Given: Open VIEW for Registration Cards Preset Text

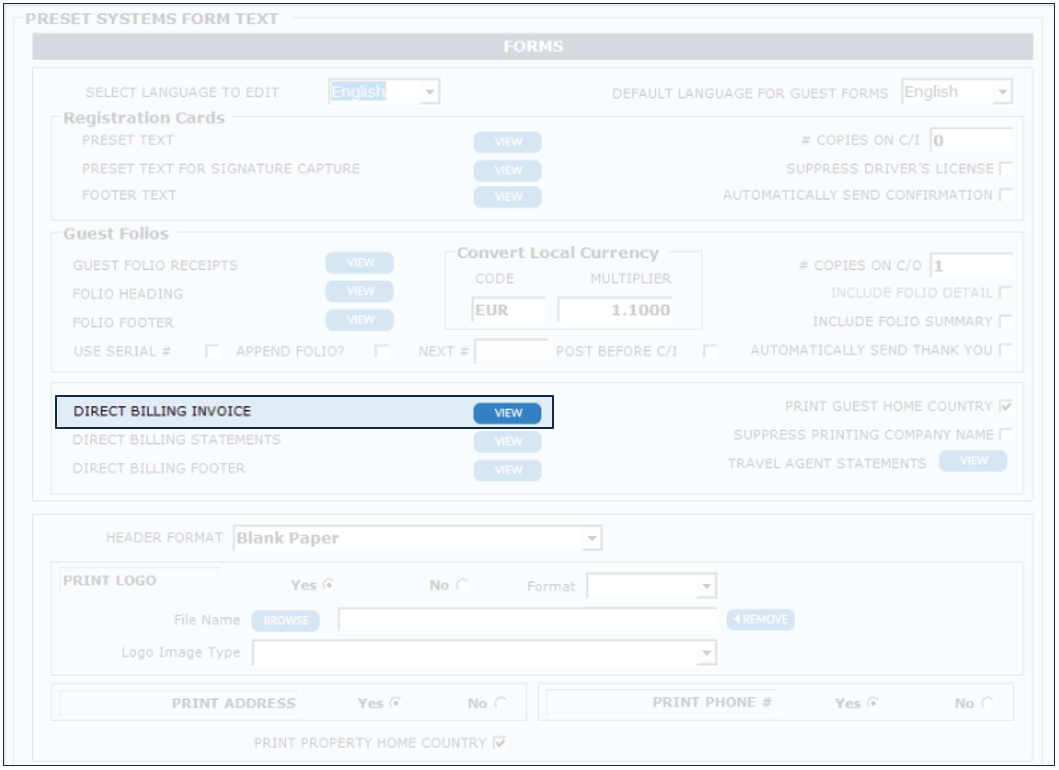Looking at the screenshot, I should 507,142.
